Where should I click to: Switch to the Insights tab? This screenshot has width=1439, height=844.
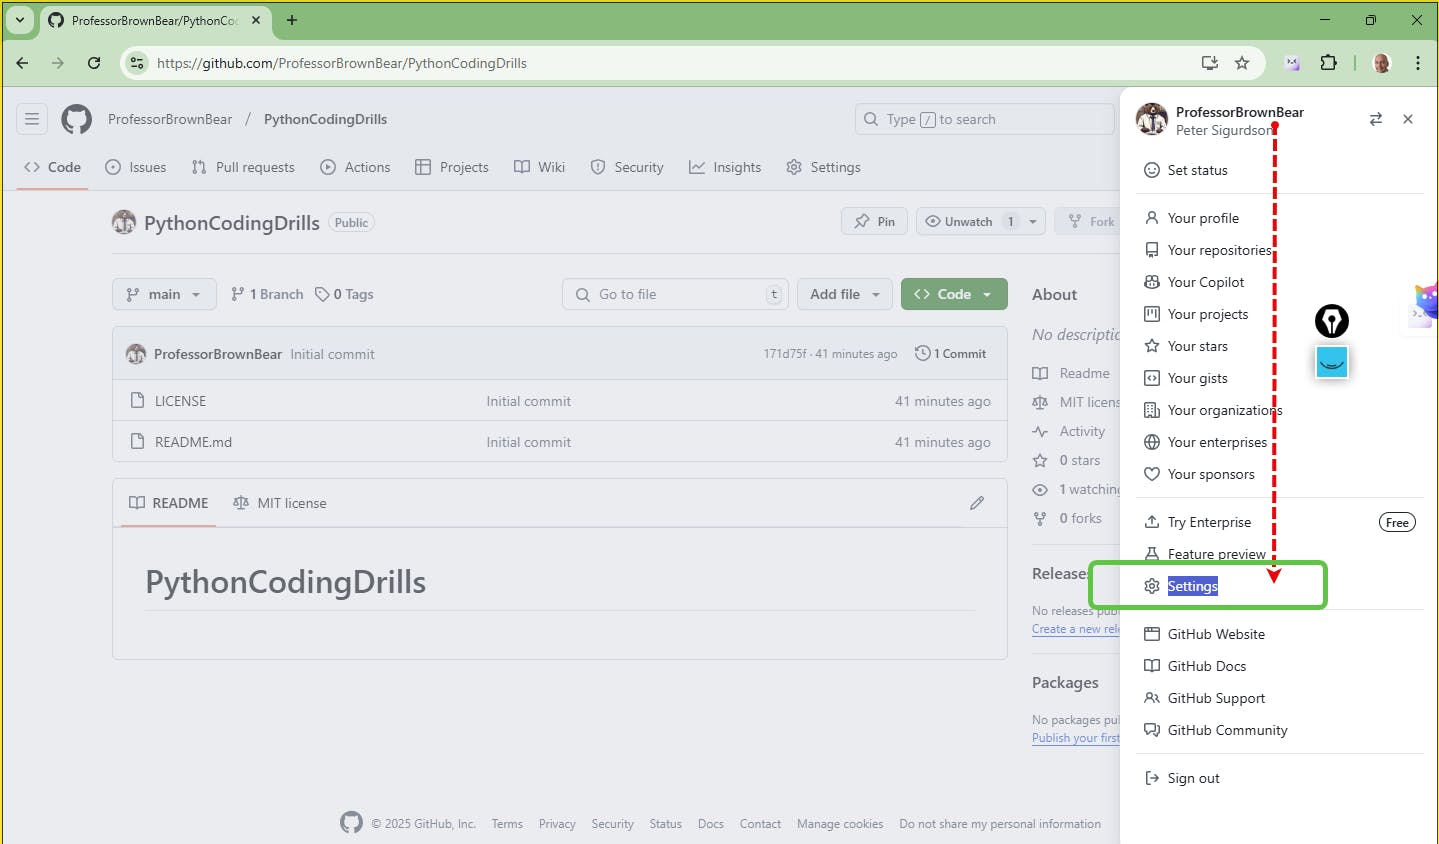pos(725,167)
